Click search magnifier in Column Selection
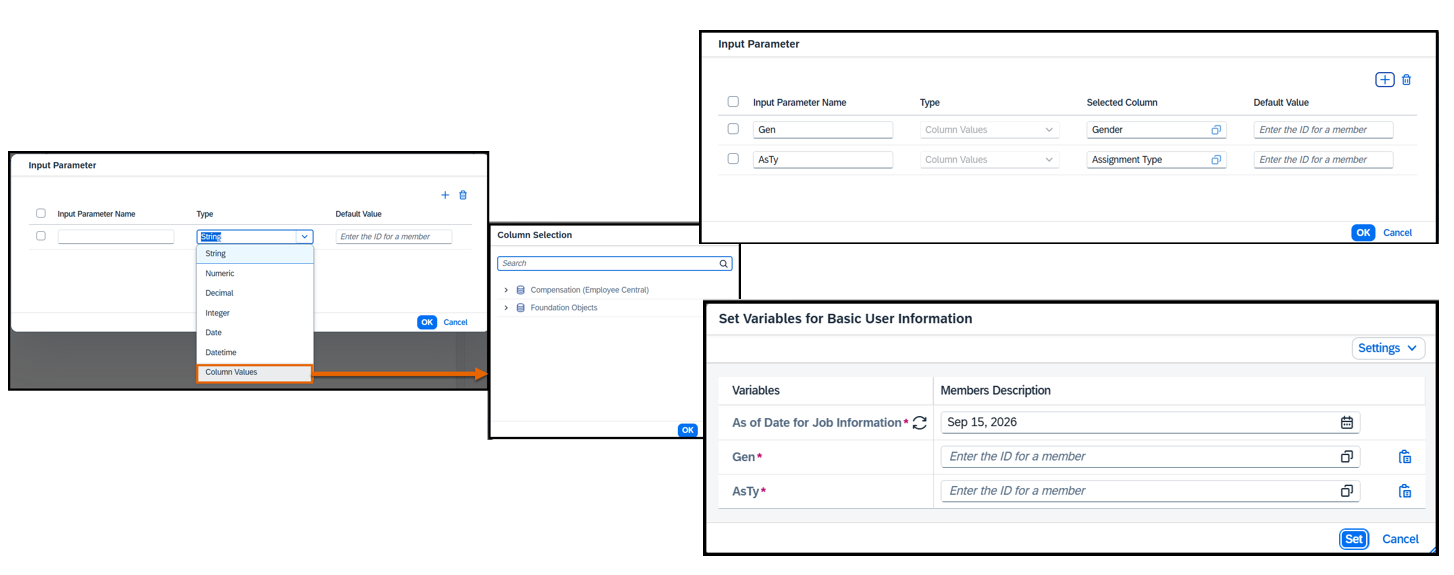 click(724, 264)
